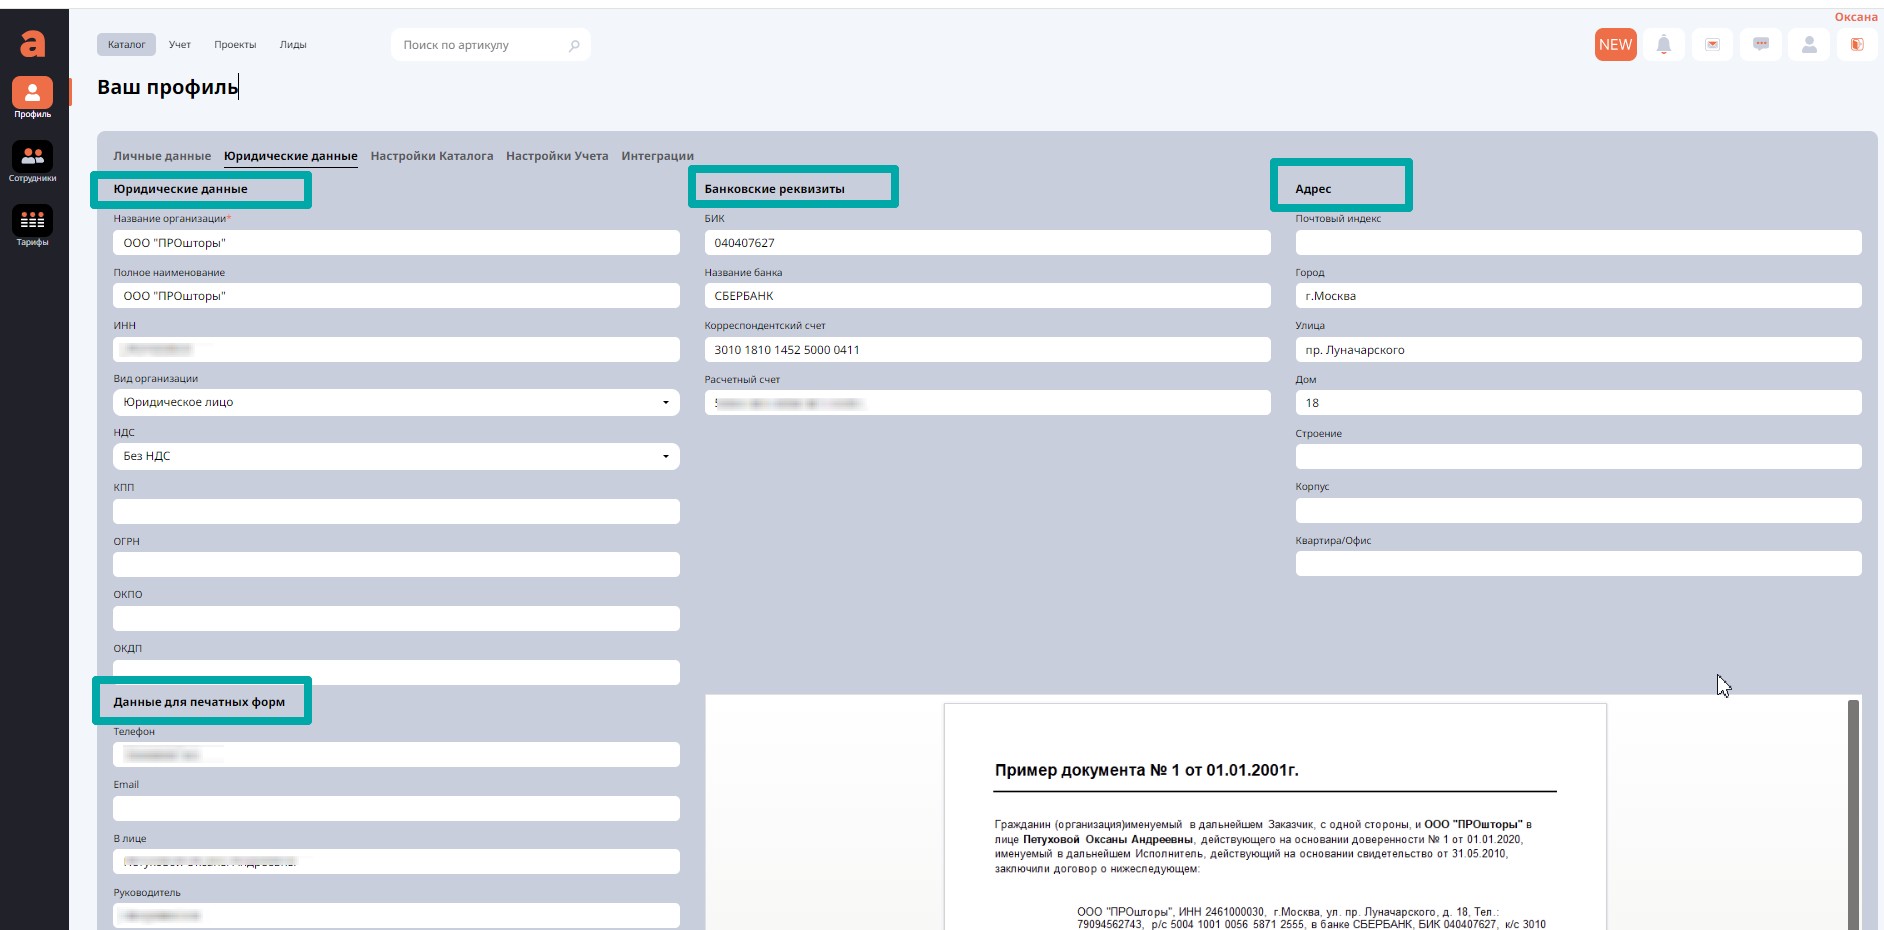1884x930 pixels.
Task: Click the Почтовый индекс input field
Action: 1578,243
